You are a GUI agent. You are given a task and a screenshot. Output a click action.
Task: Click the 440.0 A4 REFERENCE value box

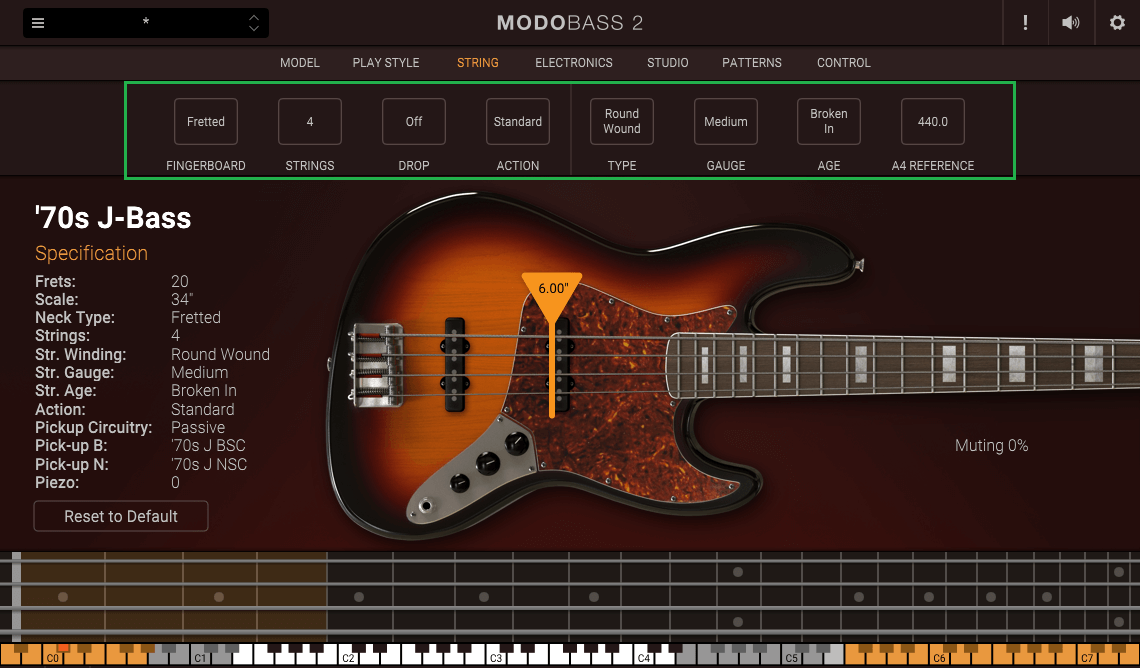pyautogui.click(x=933, y=121)
